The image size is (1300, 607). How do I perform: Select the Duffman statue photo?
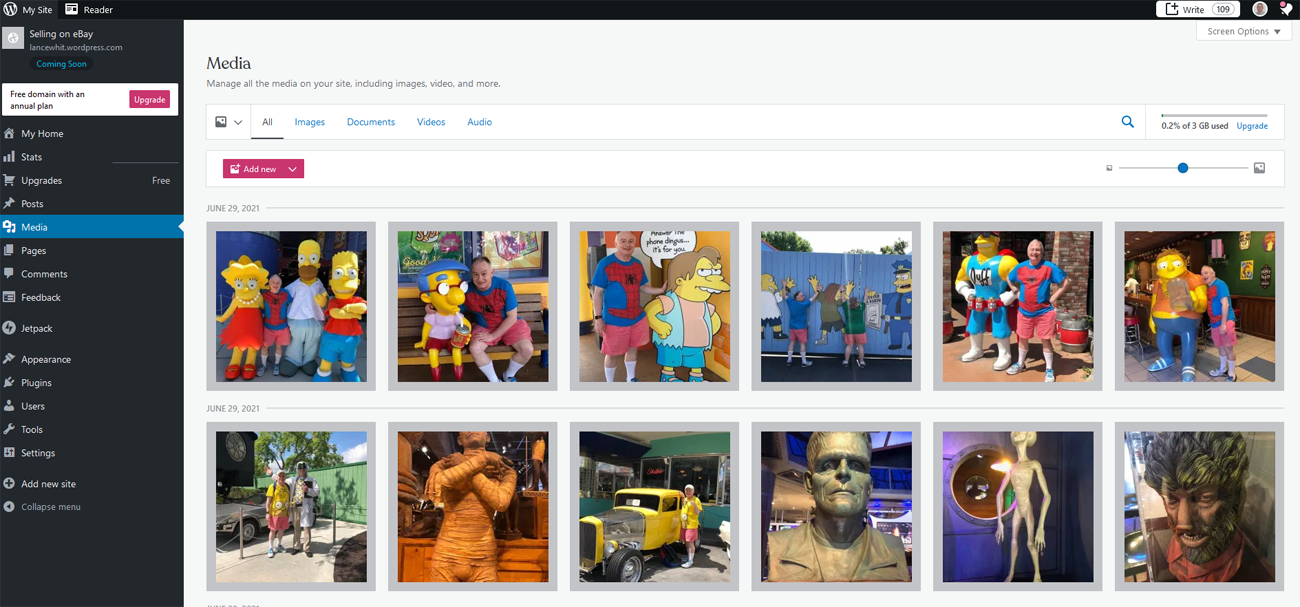[1018, 306]
